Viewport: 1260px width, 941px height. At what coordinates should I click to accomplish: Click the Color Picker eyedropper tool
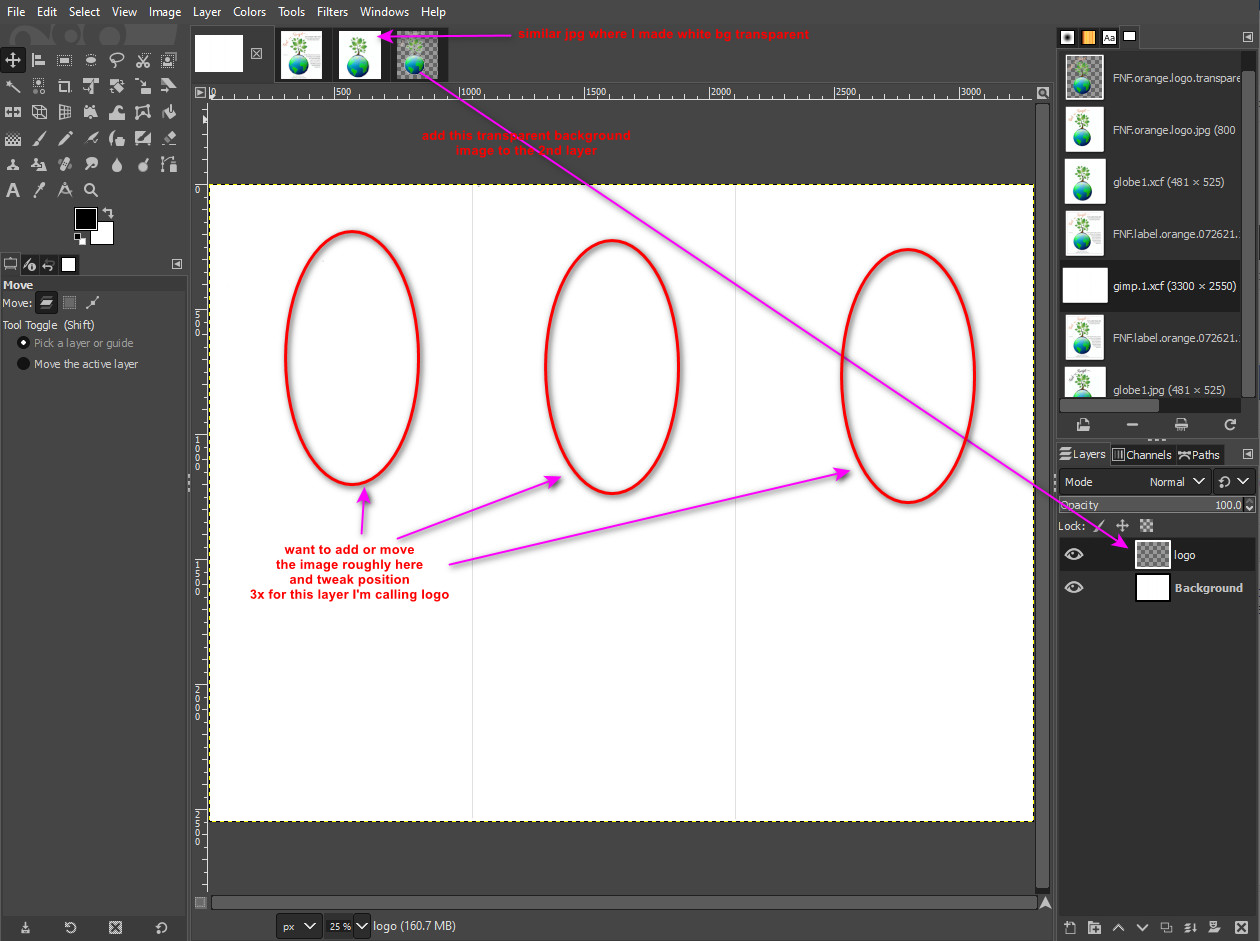click(x=39, y=190)
